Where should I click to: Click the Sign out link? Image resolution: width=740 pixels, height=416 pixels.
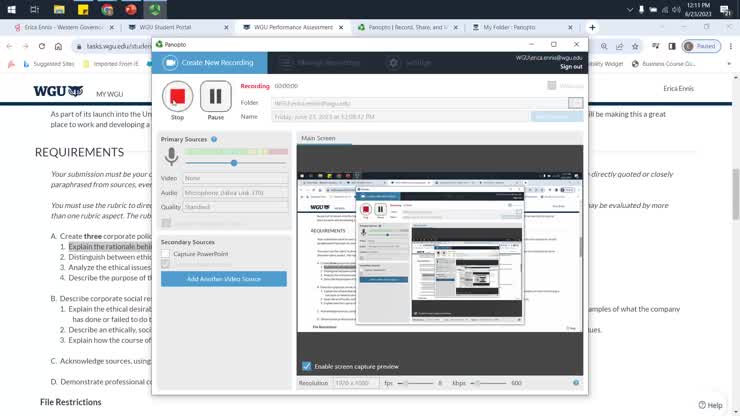click(570, 67)
